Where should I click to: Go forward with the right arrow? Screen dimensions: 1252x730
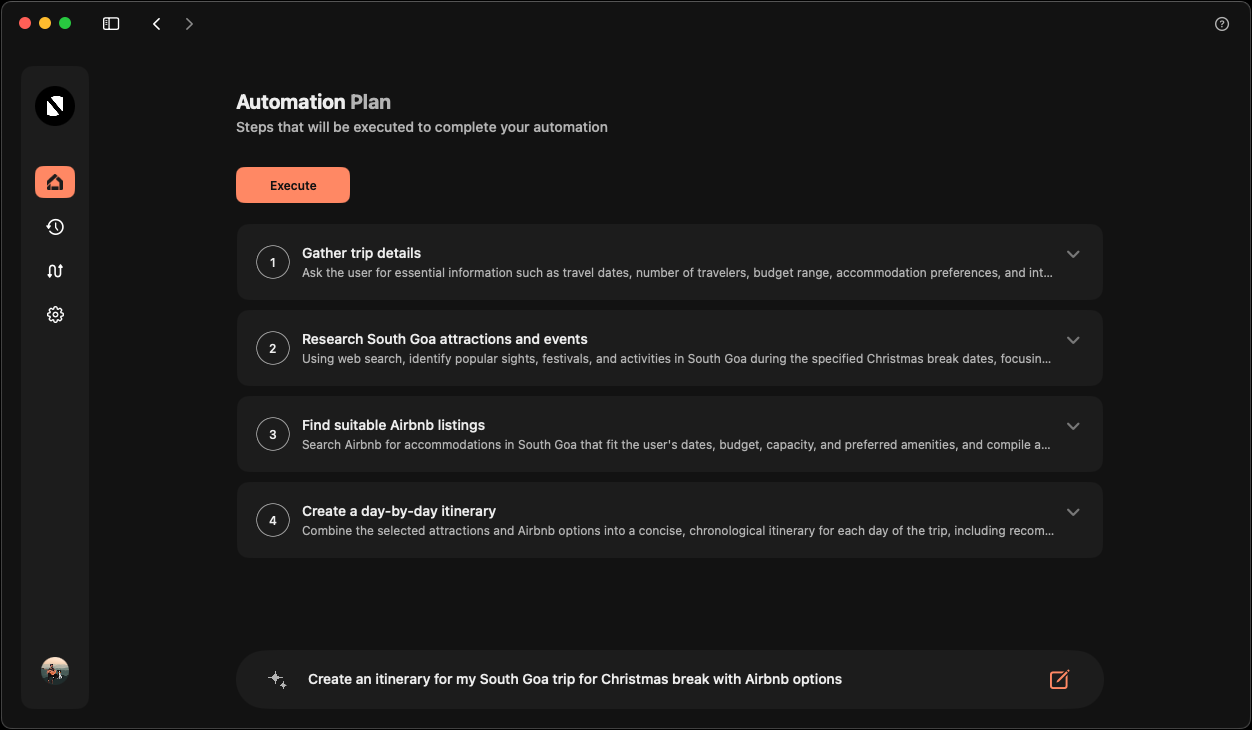click(189, 24)
